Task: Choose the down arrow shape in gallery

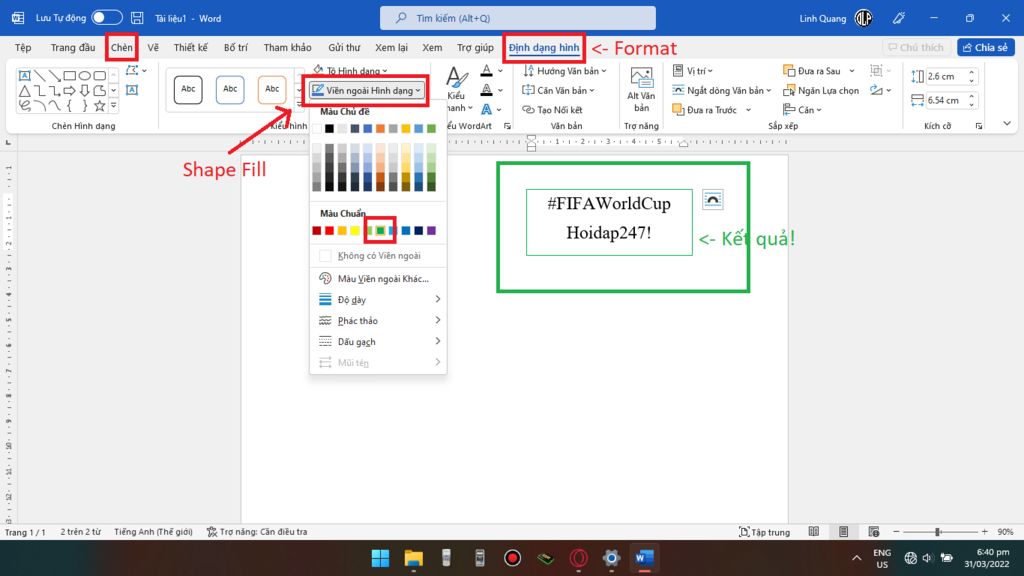Action: 84,91
